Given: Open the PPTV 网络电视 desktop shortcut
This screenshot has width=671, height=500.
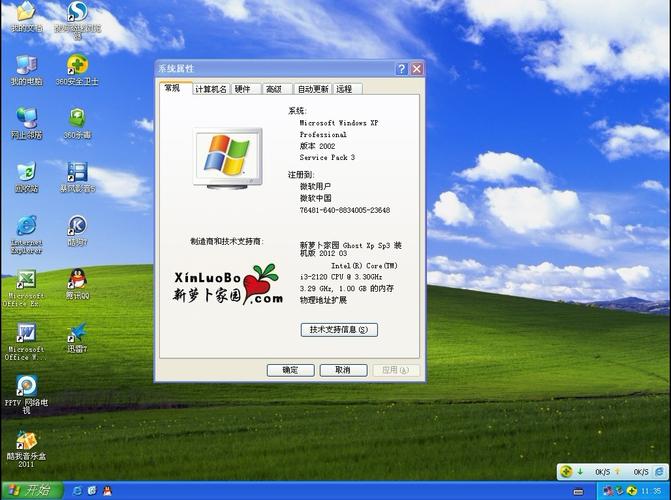Looking at the screenshot, I should [x=26, y=387].
